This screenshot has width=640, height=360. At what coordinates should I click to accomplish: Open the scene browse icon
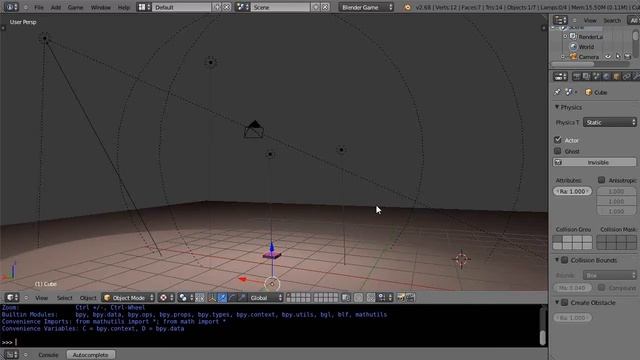click(x=242, y=7)
